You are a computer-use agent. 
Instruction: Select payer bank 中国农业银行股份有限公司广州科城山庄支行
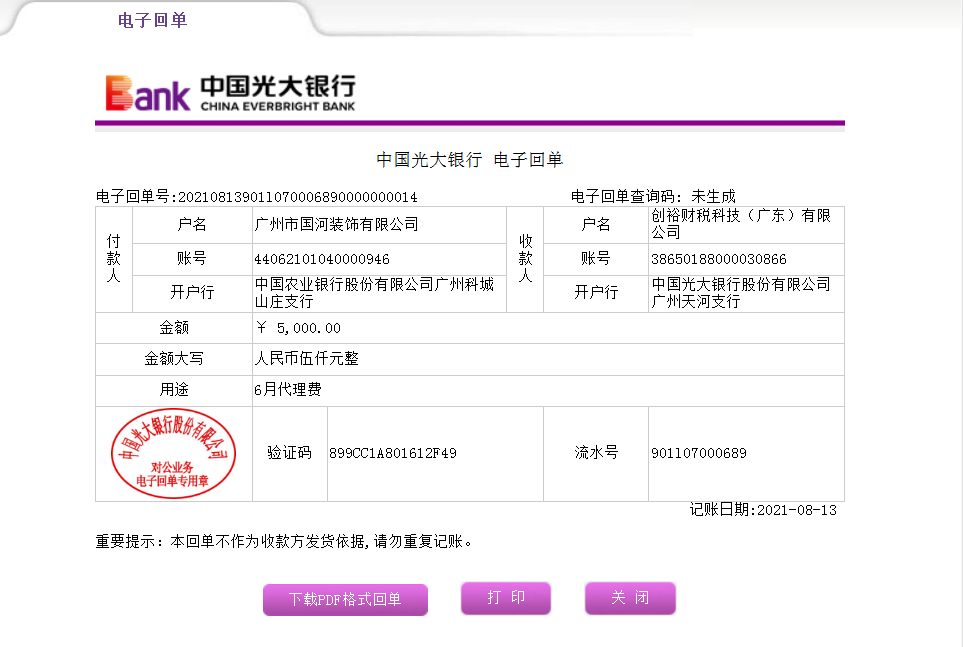374,293
